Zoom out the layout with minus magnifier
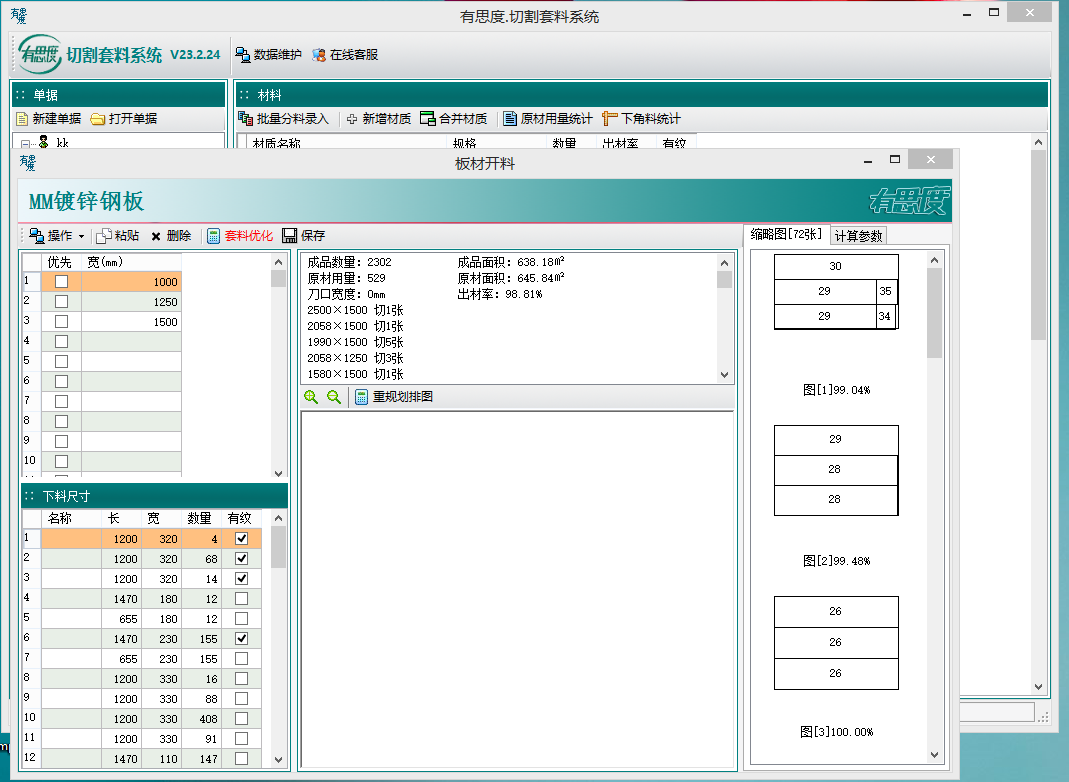 click(x=334, y=397)
